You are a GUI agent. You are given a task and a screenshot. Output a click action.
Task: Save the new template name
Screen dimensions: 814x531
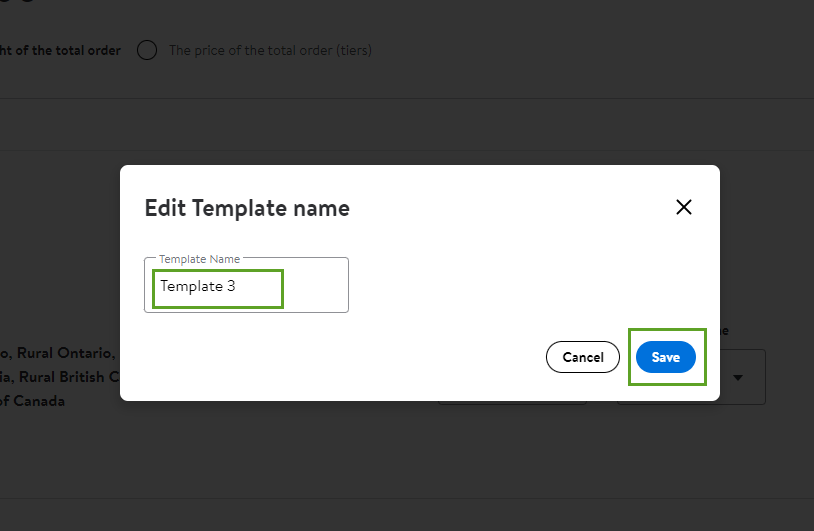tap(666, 357)
